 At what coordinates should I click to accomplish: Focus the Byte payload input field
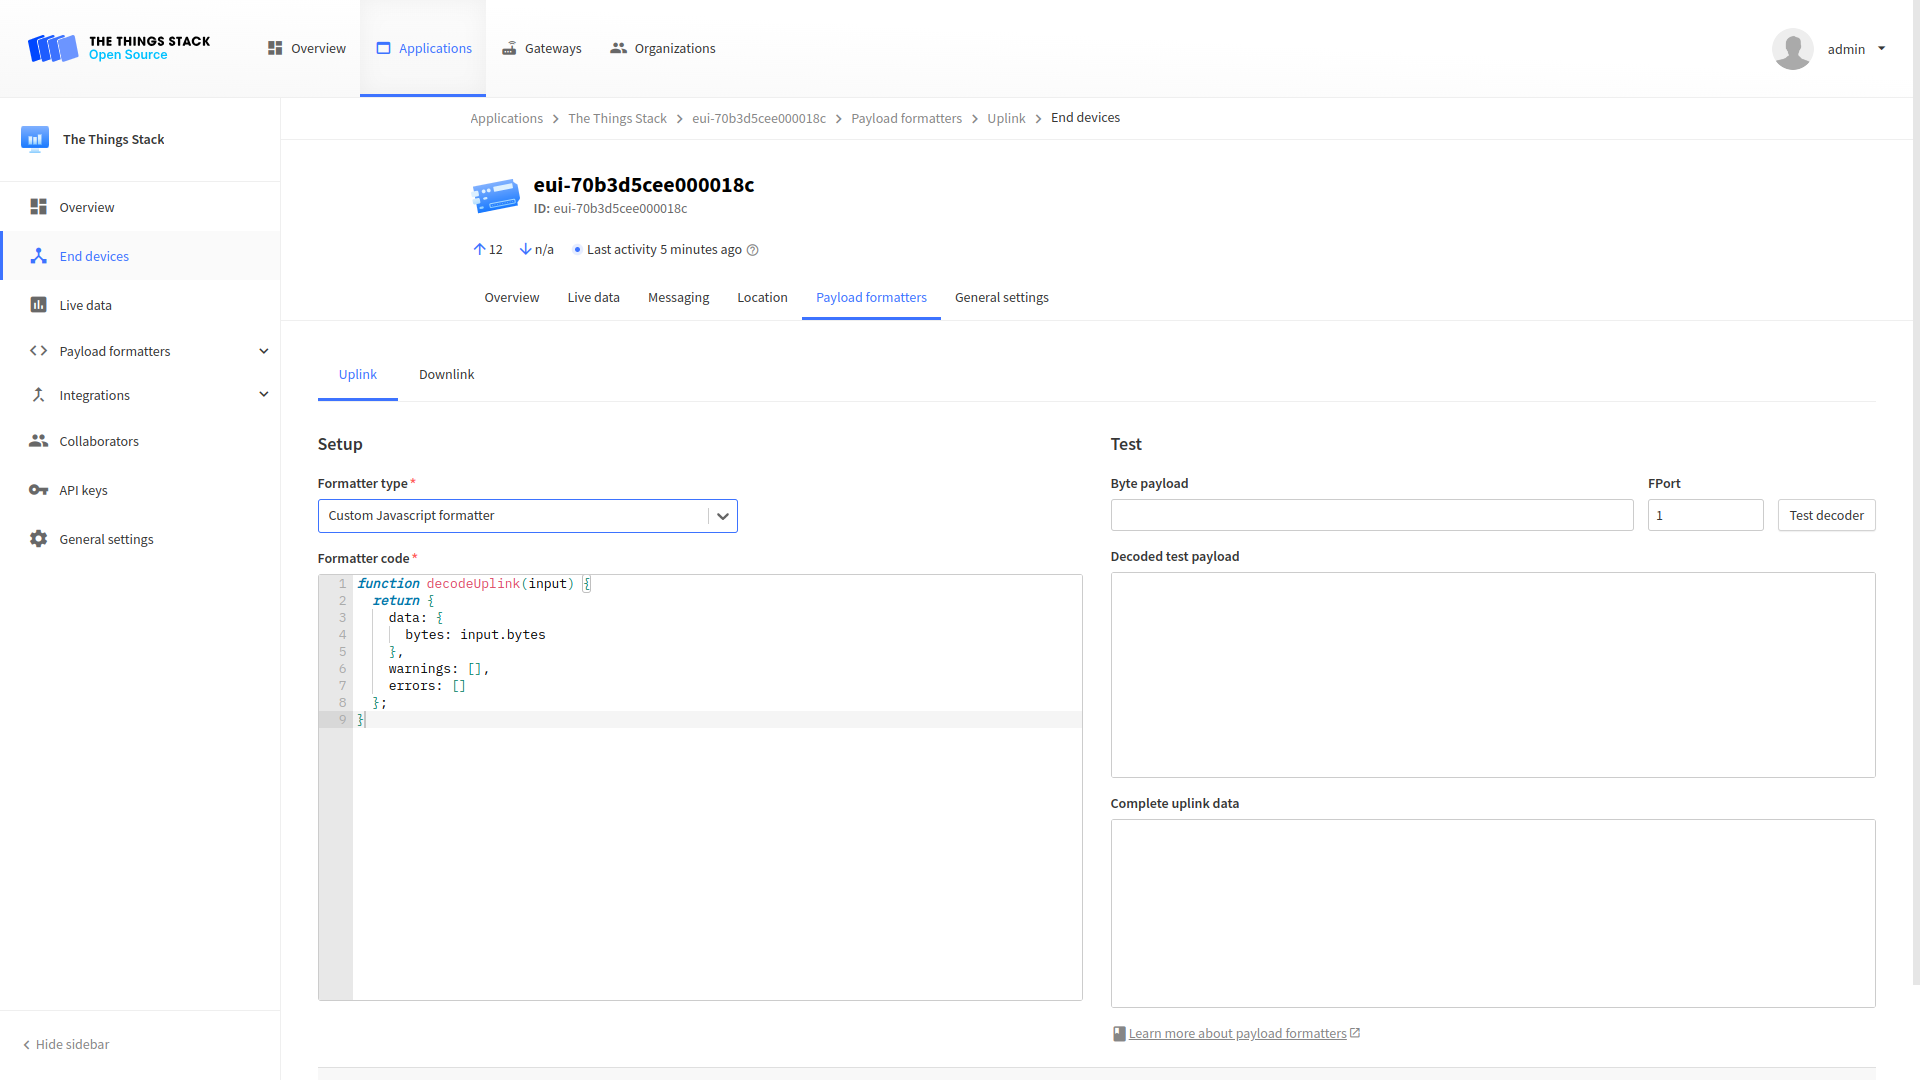[x=1371, y=515]
